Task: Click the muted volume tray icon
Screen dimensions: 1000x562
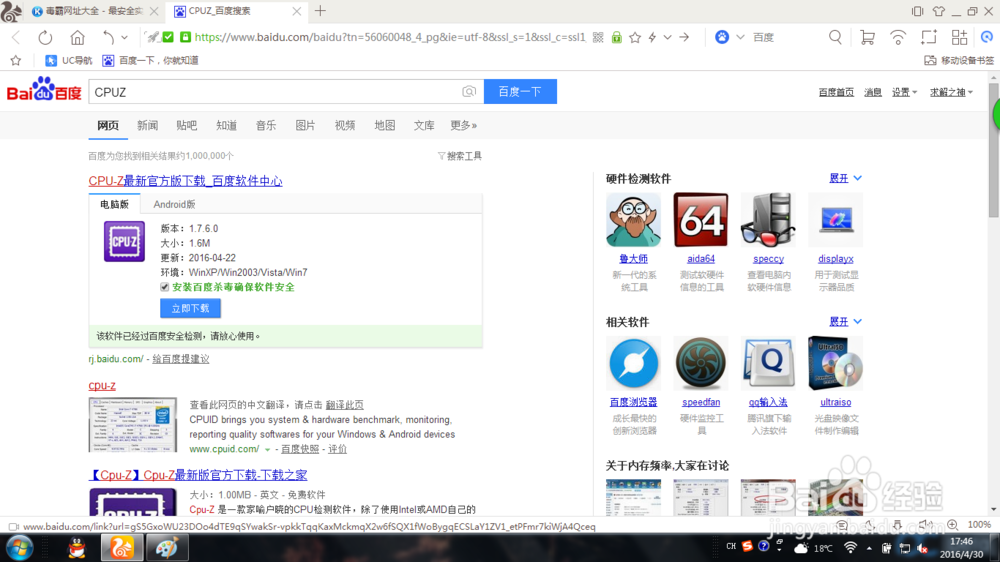Action: click(x=922, y=548)
